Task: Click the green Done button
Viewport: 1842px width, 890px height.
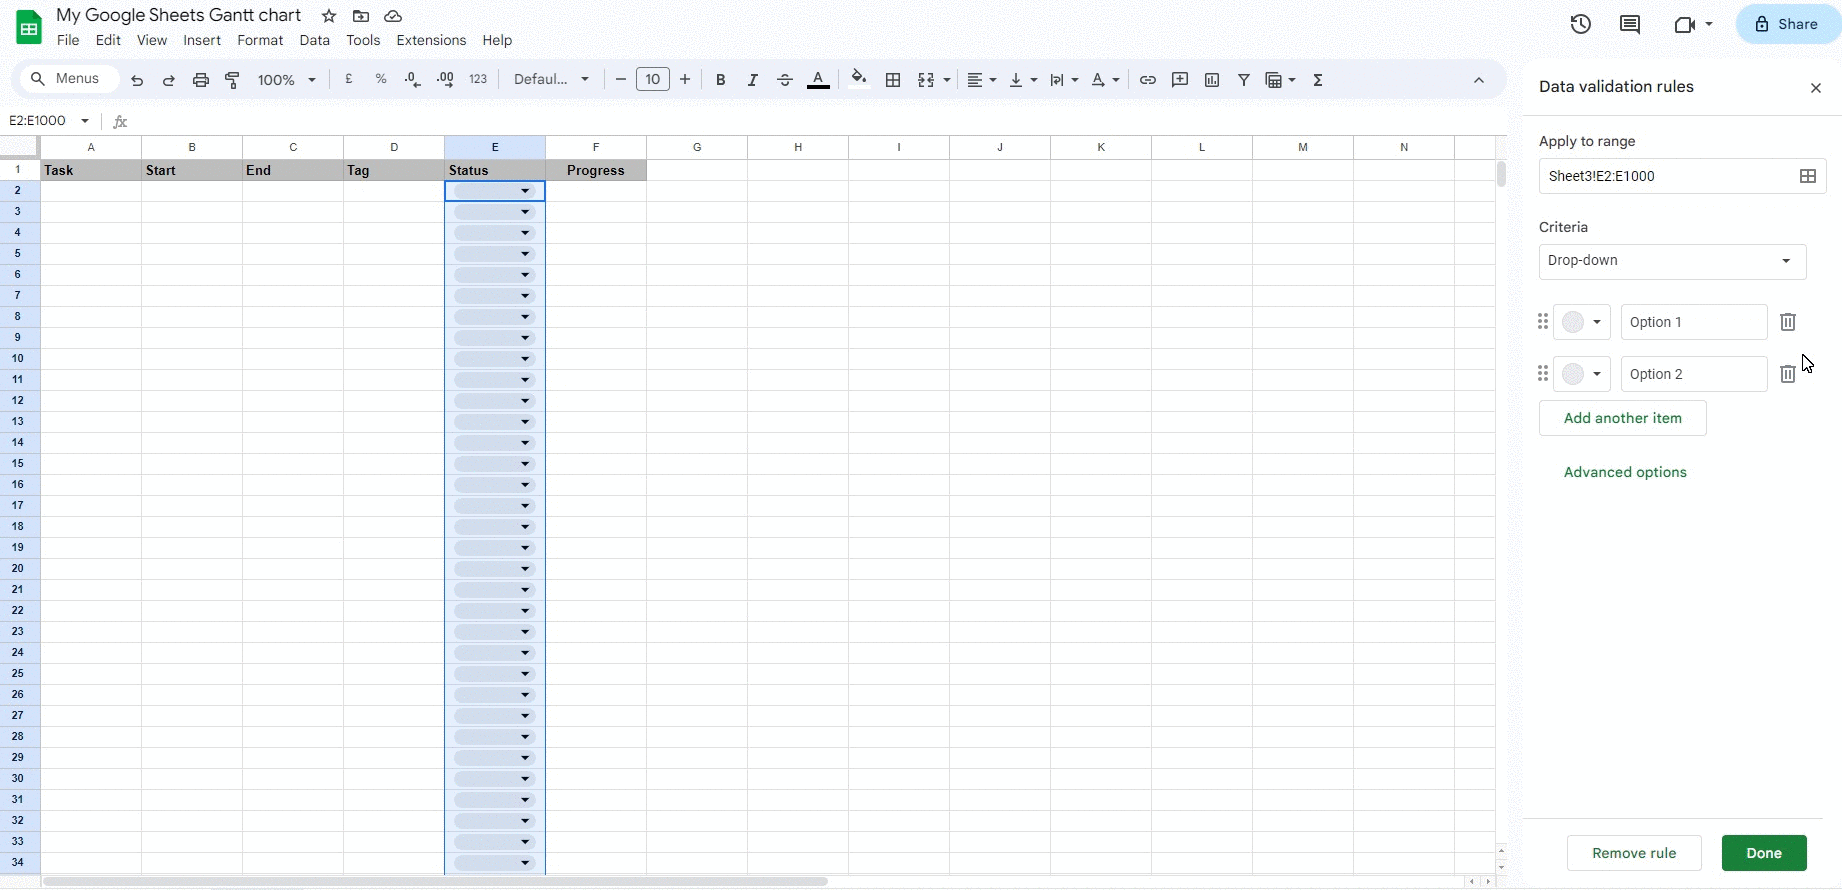Action: pos(1764,853)
